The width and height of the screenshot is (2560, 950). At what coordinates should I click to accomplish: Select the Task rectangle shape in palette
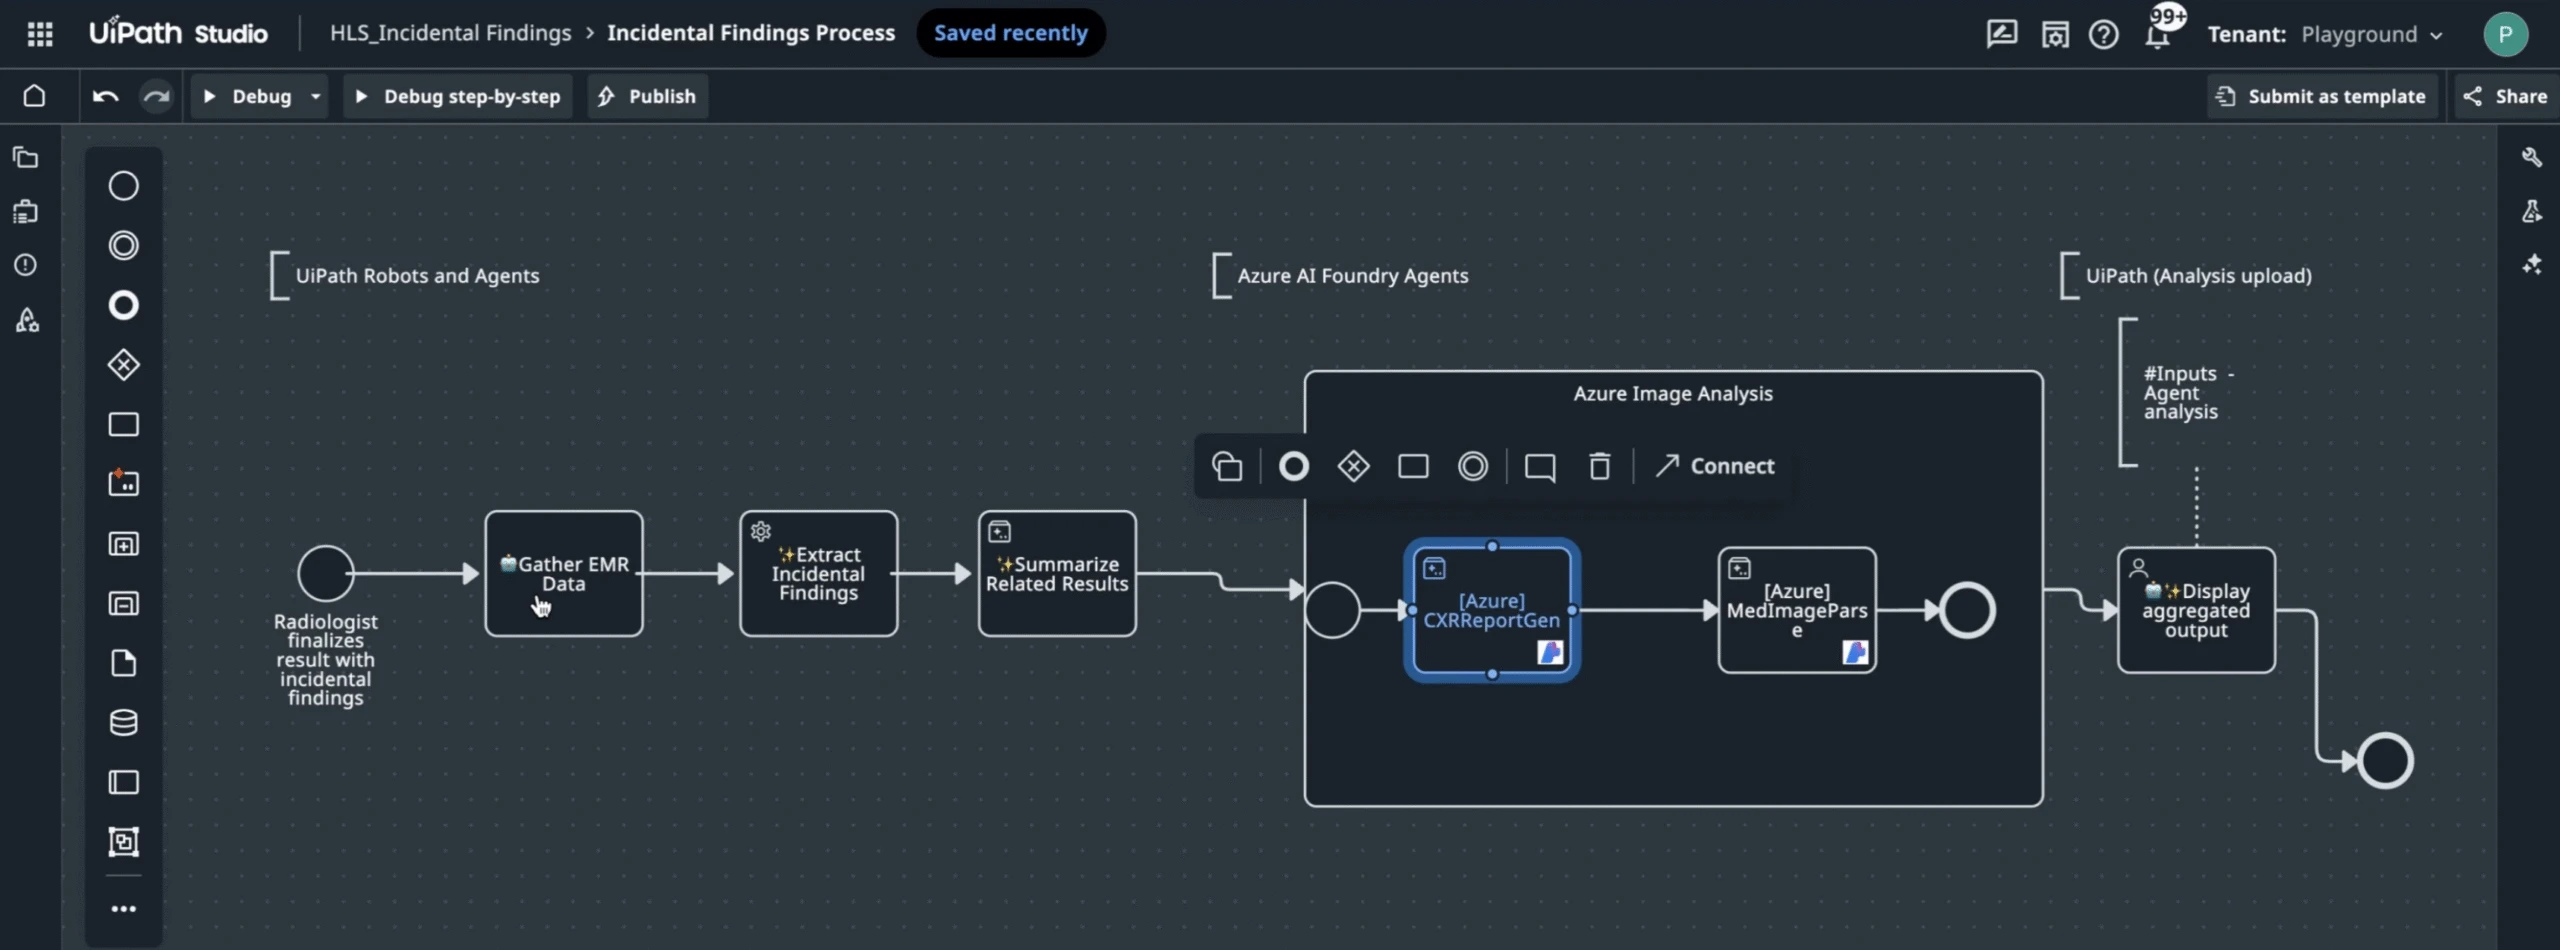click(x=123, y=424)
